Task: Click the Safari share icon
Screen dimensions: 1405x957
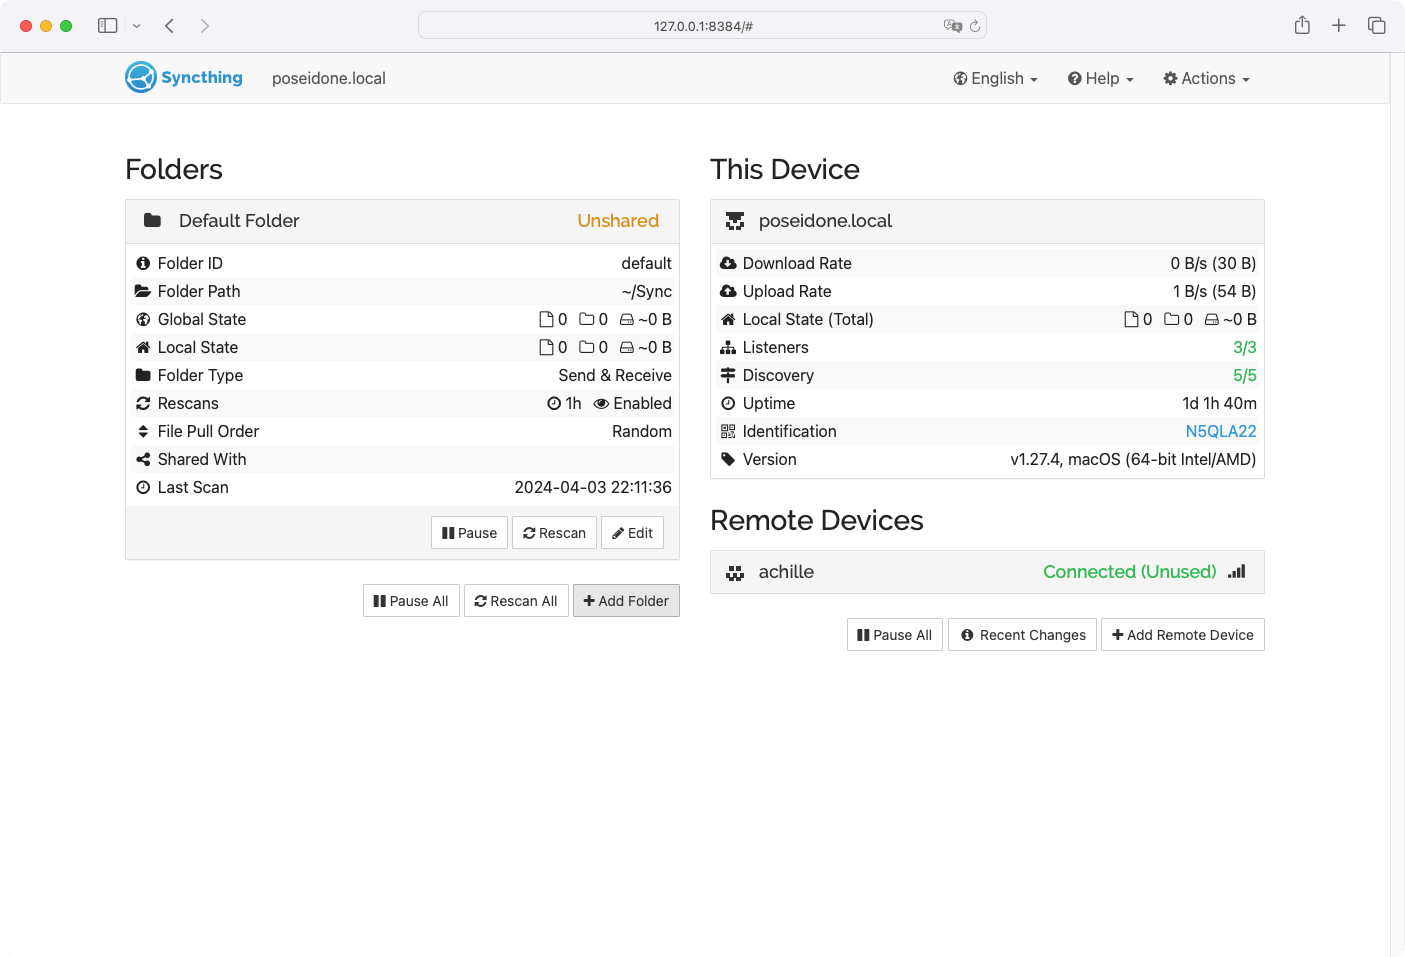Action: coord(1302,26)
